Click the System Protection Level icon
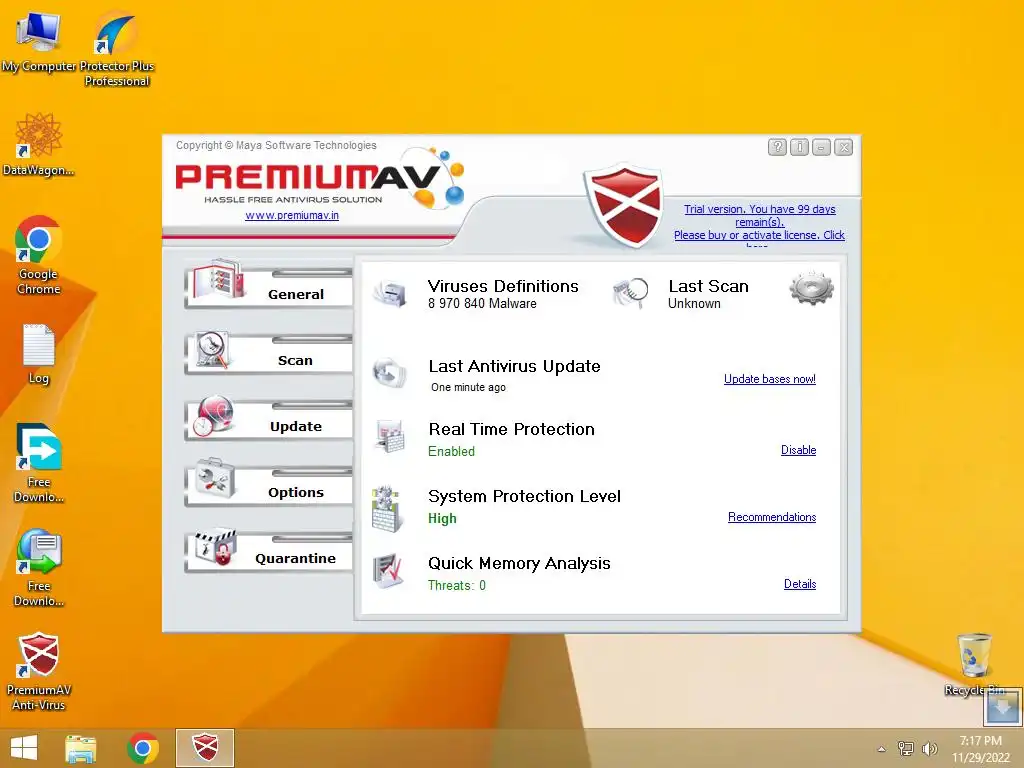This screenshot has width=1024, height=768. click(386, 509)
